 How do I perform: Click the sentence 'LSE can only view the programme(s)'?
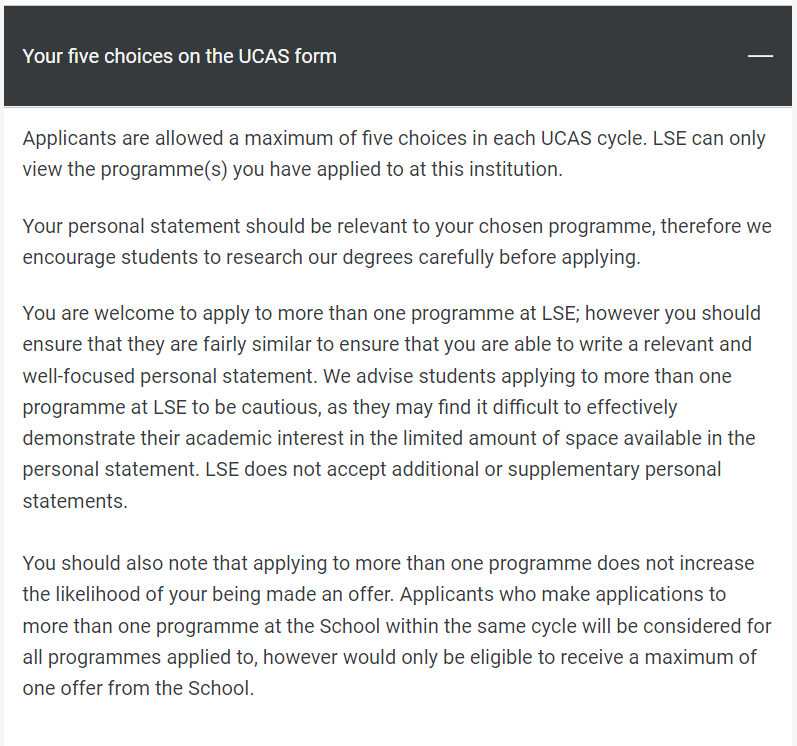click(394, 153)
